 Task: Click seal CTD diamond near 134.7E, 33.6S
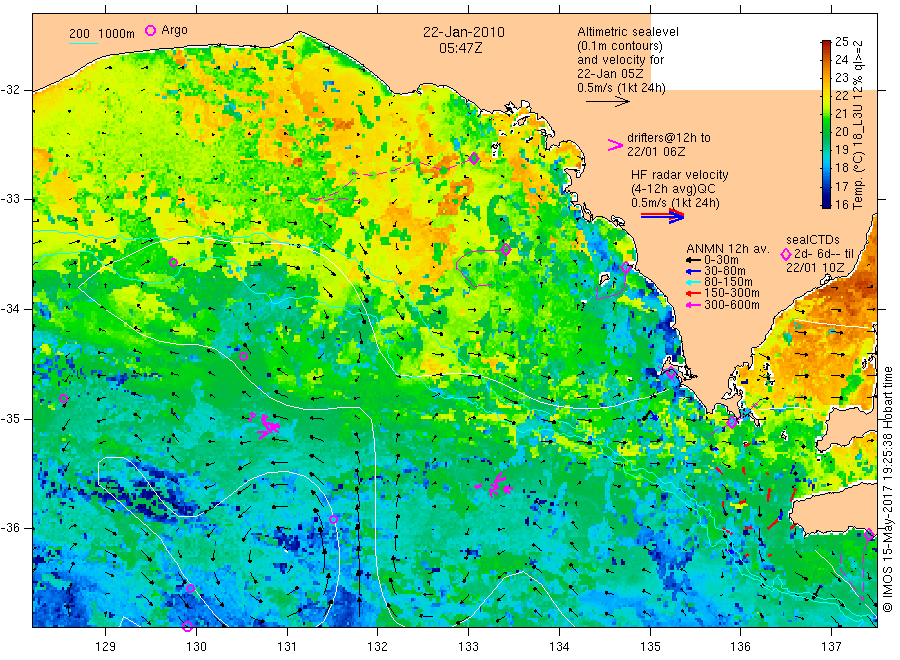tap(626, 267)
